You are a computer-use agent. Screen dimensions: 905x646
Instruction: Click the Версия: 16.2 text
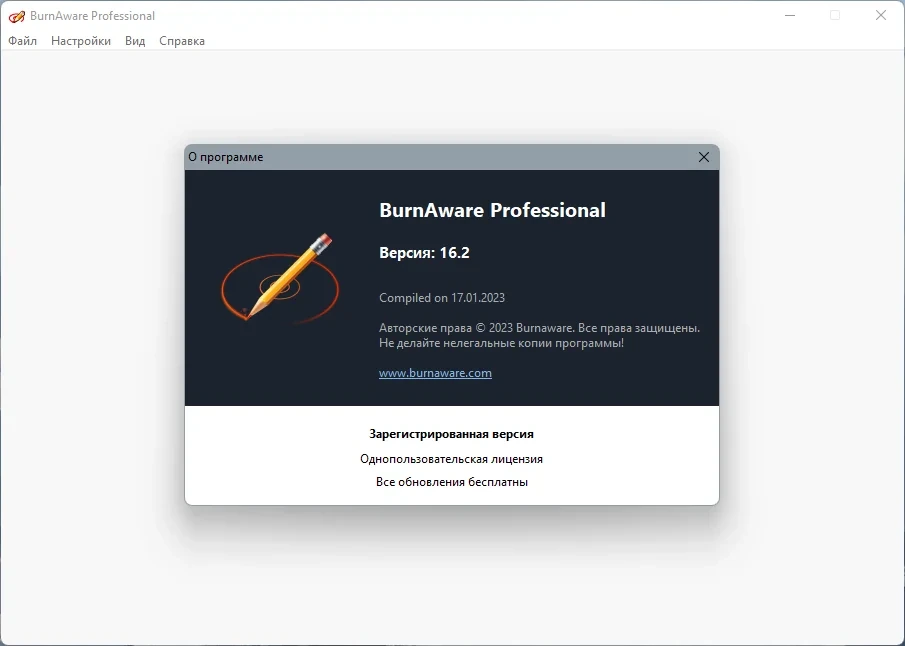(x=424, y=253)
